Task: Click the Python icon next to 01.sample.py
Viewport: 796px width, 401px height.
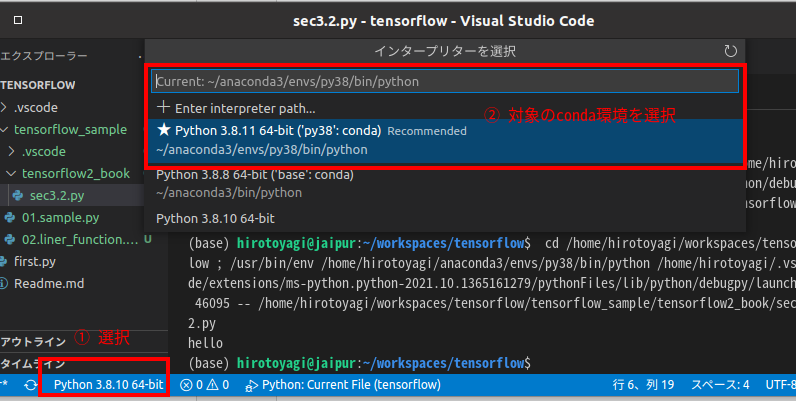Action: coord(12,217)
